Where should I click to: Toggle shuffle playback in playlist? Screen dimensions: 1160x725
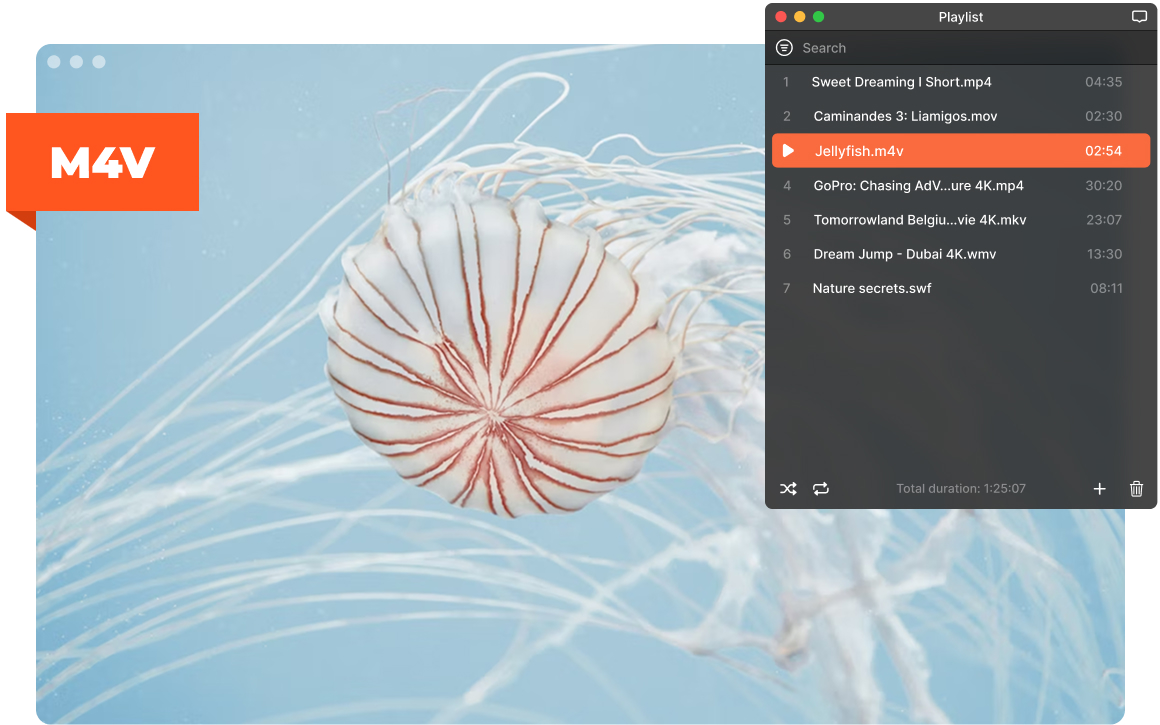(x=788, y=489)
